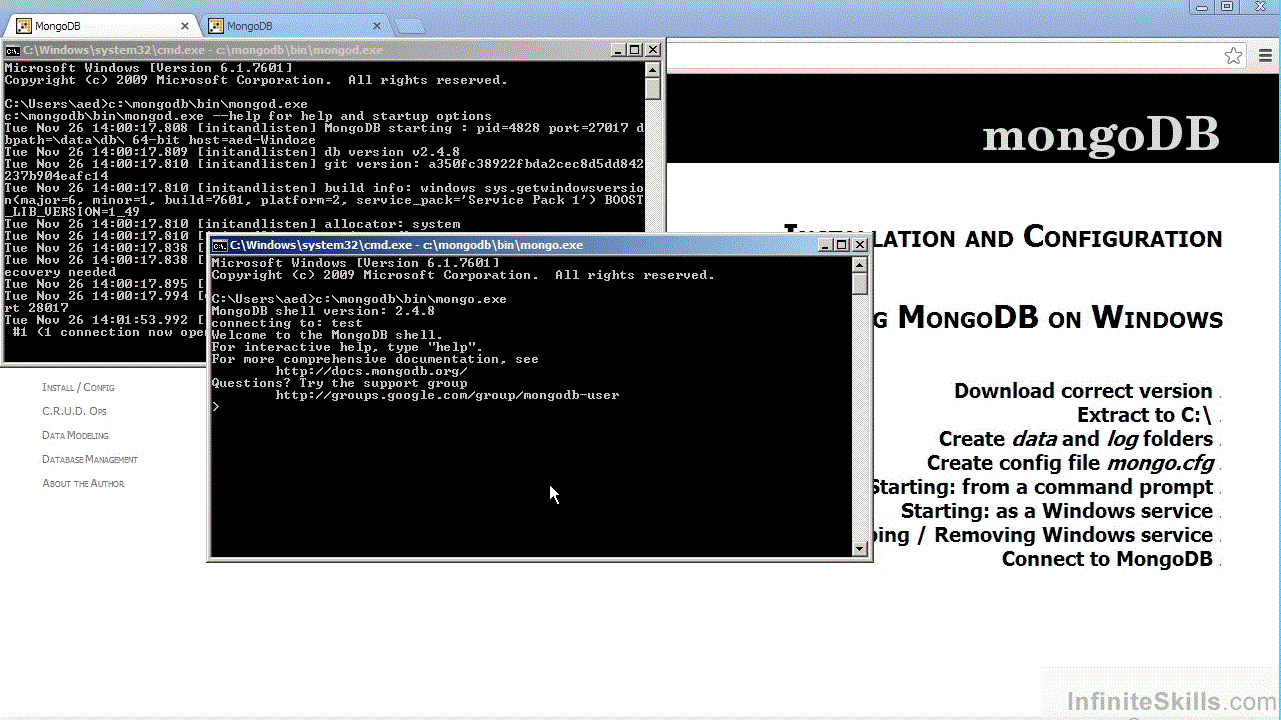Maximize the Chrome browser window
Screen dimensions: 1281x720
(x=1228, y=7)
